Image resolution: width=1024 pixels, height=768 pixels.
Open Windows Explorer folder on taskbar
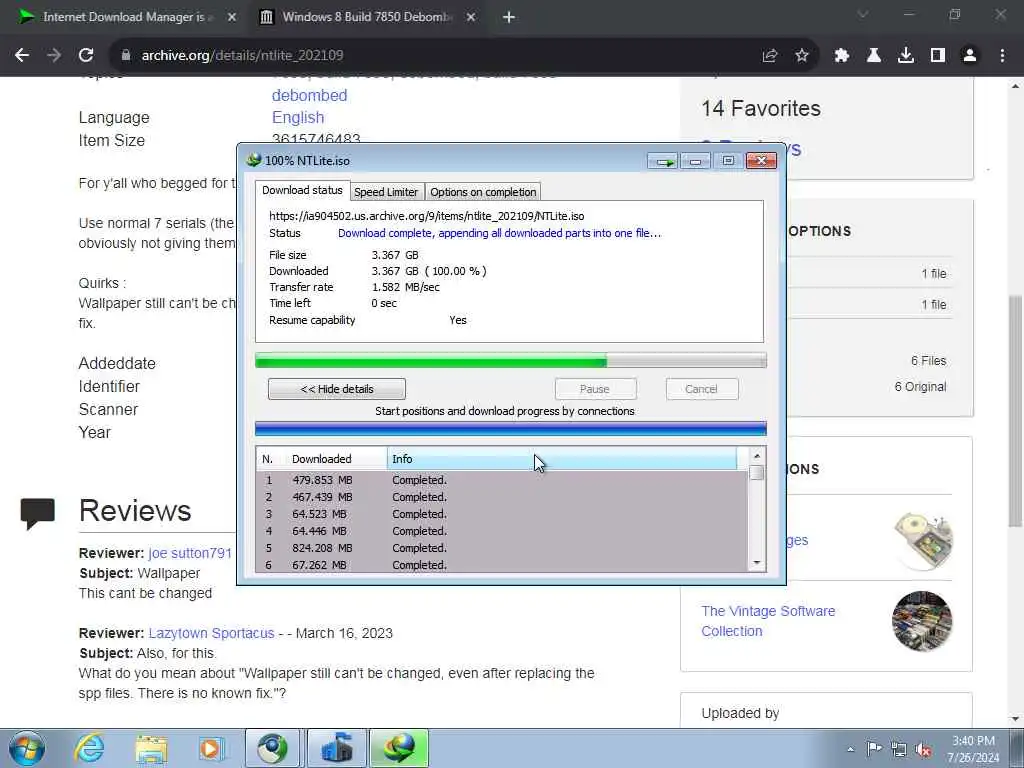[152, 748]
